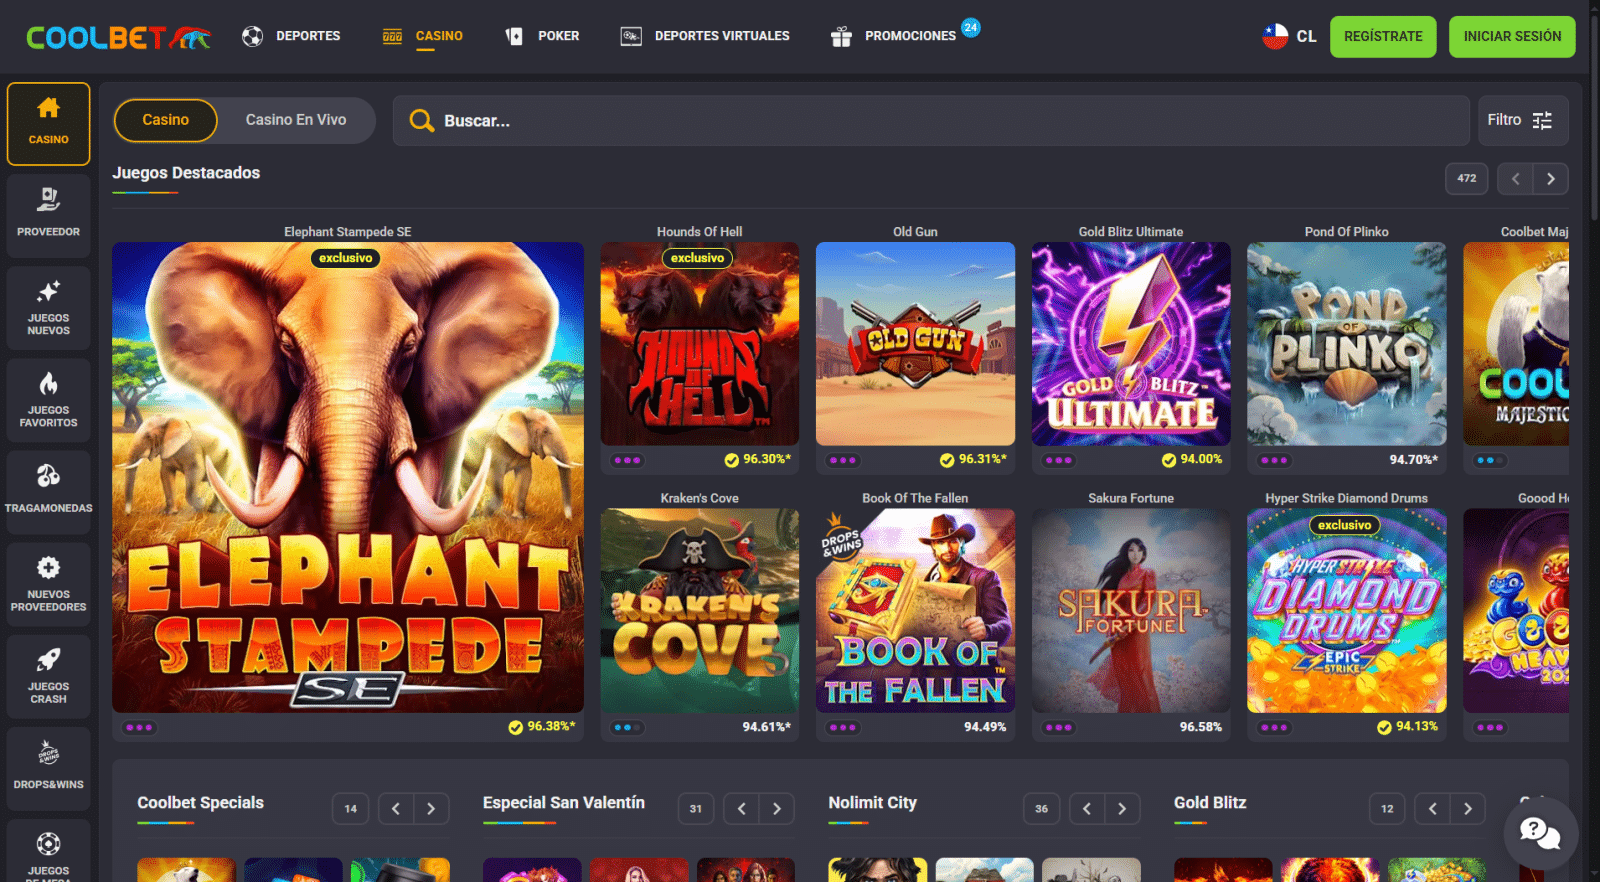The image size is (1600, 882).
Task: Open Juegos Nuevos sidebar icon
Action: 49,308
